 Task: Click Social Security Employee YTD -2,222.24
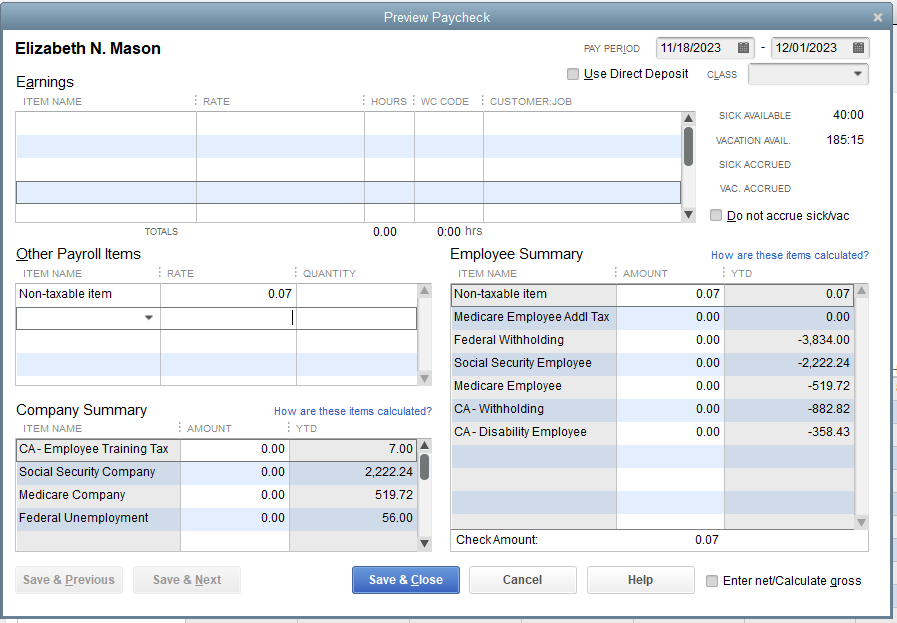pyautogui.click(x=823, y=363)
